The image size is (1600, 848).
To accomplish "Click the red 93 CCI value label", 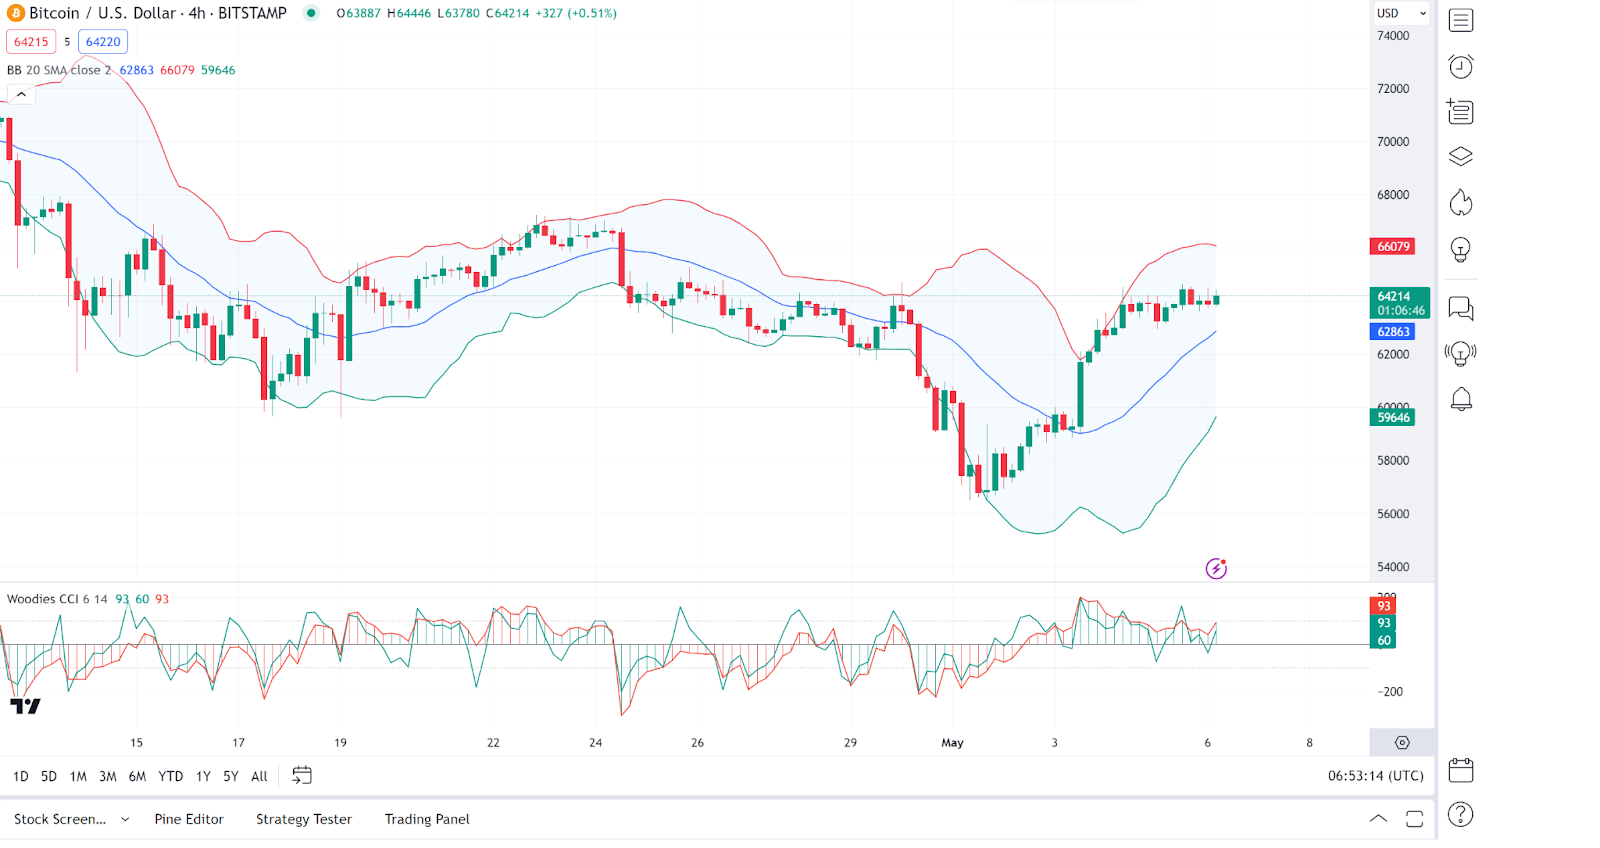I will tap(1384, 606).
